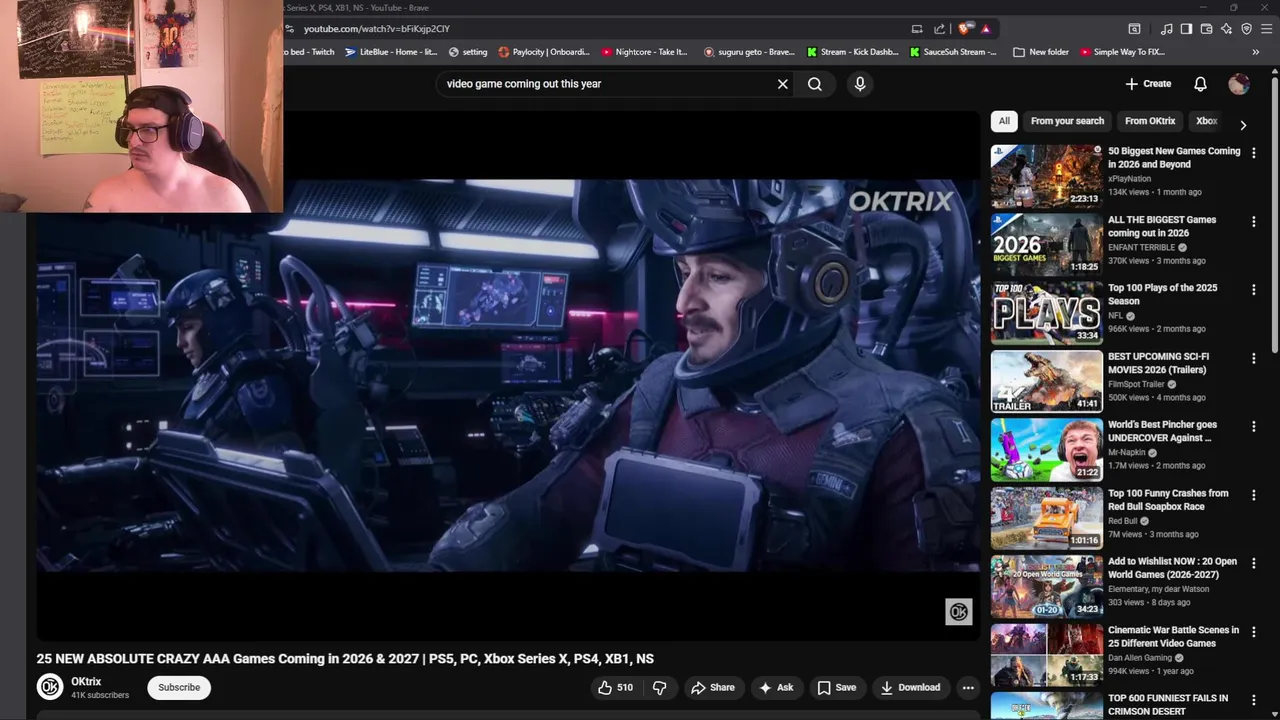This screenshot has height=720, width=1280.
Task: Open more actions menu under video
Action: click(x=968, y=687)
